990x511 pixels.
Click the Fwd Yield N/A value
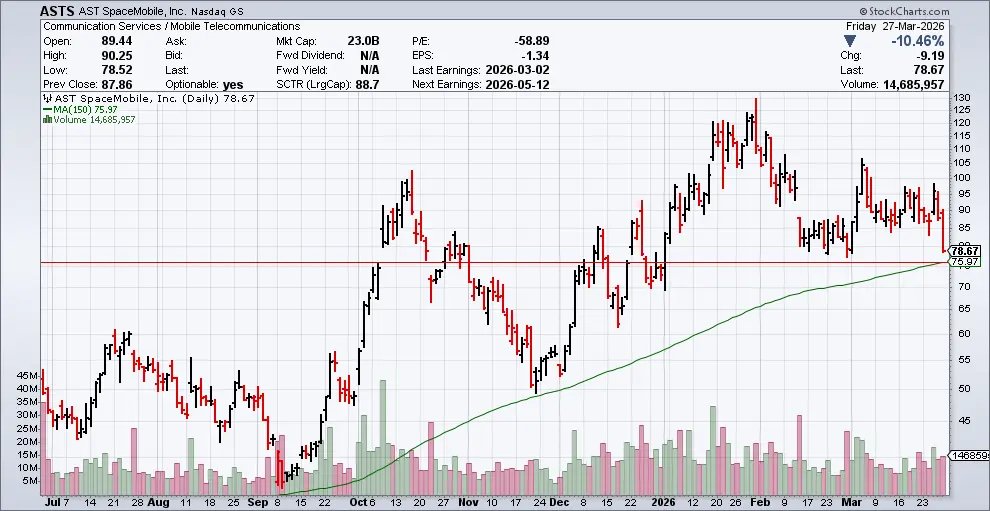(x=370, y=70)
